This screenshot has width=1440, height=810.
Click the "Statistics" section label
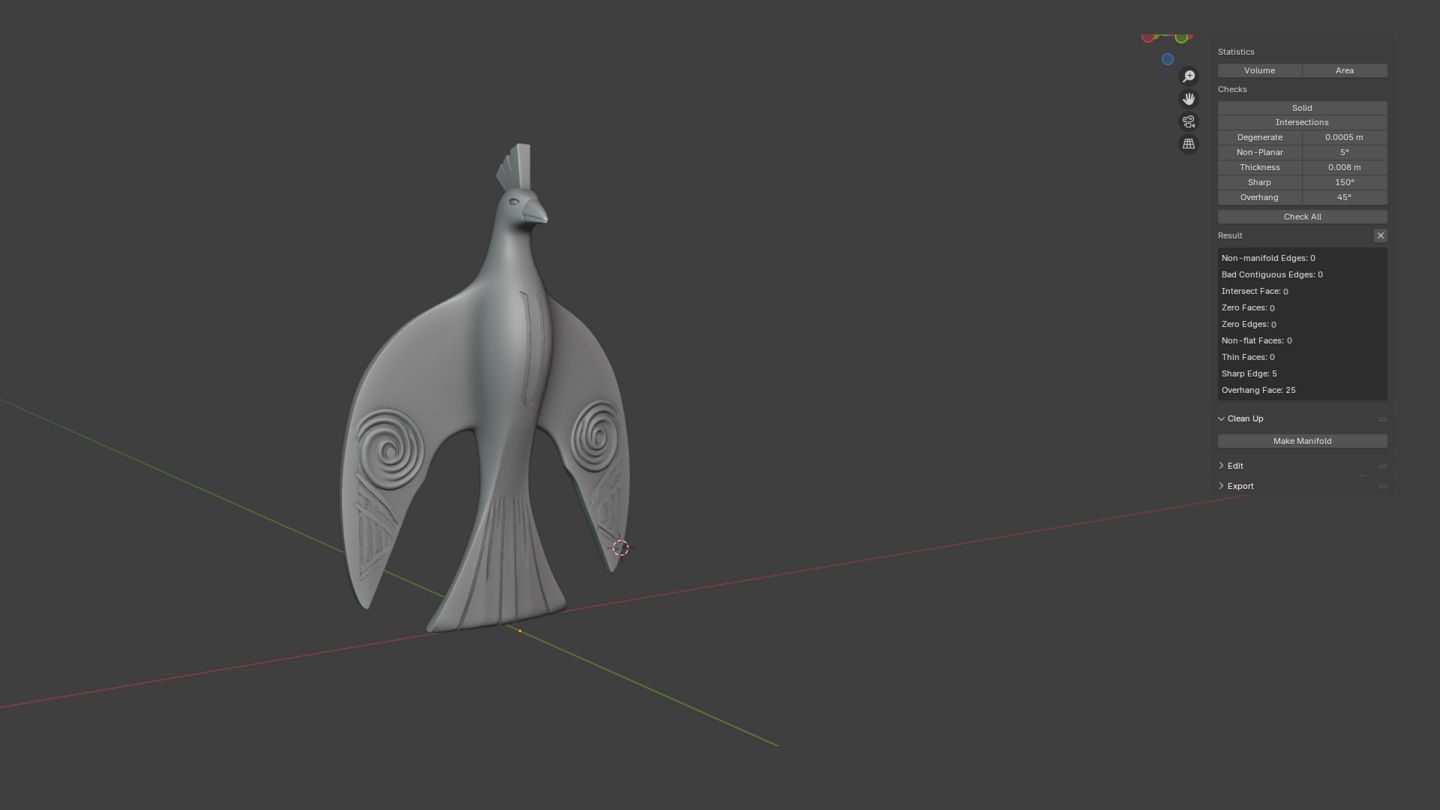[1236, 52]
